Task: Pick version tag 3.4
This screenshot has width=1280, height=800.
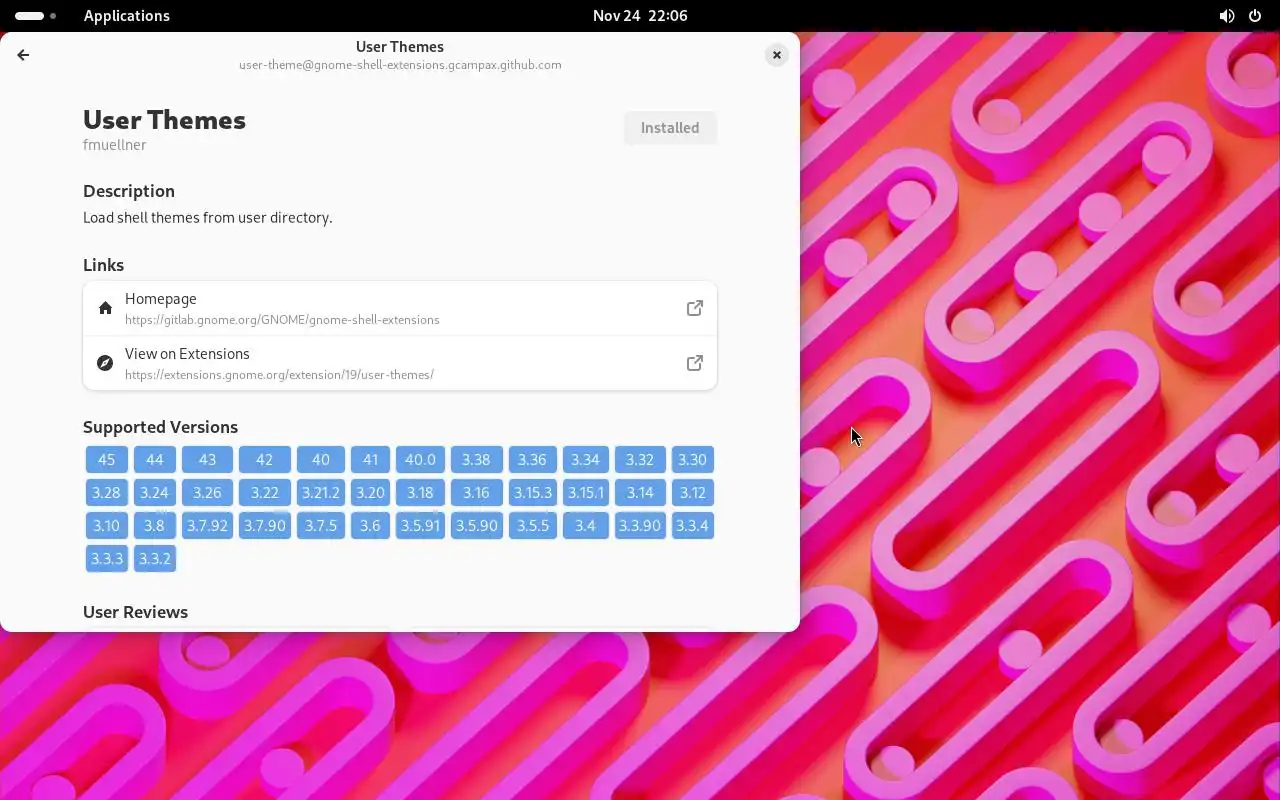Action: [585, 526]
